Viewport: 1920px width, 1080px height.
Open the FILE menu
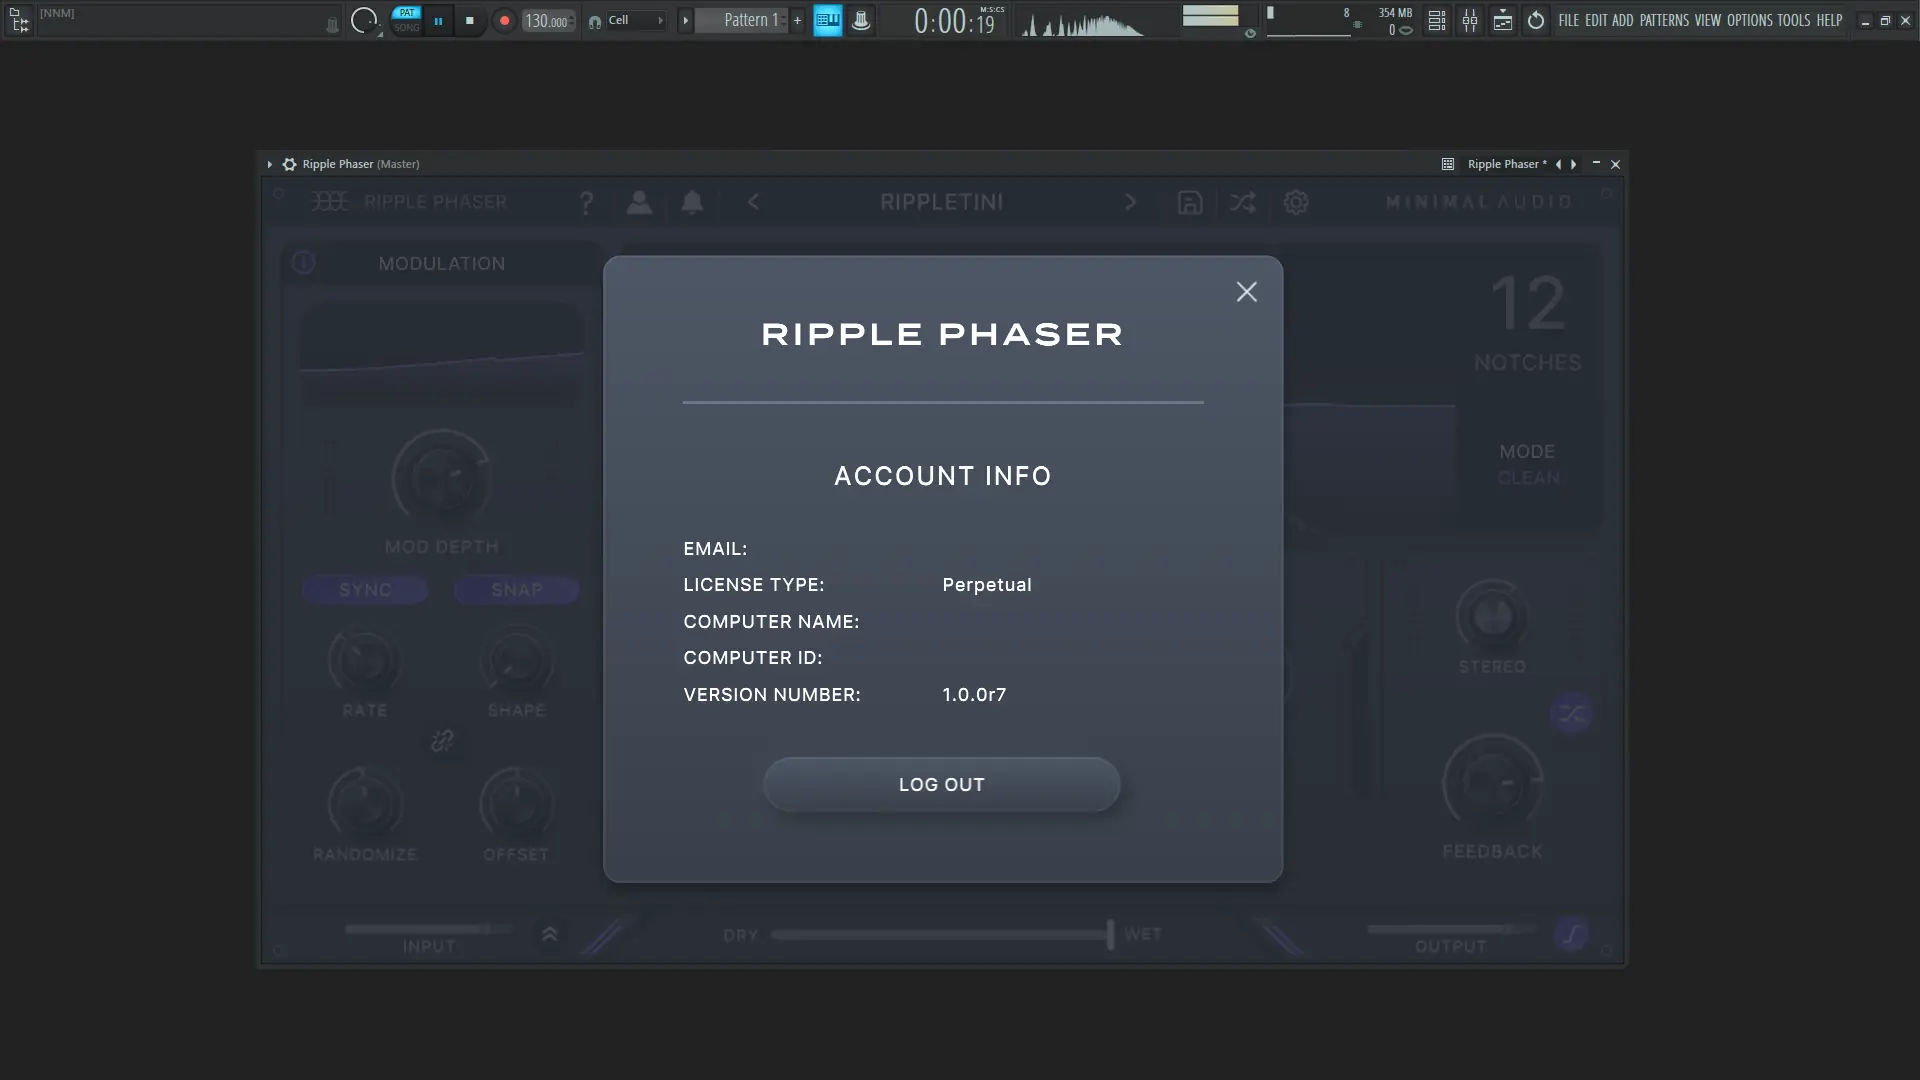1568,20
